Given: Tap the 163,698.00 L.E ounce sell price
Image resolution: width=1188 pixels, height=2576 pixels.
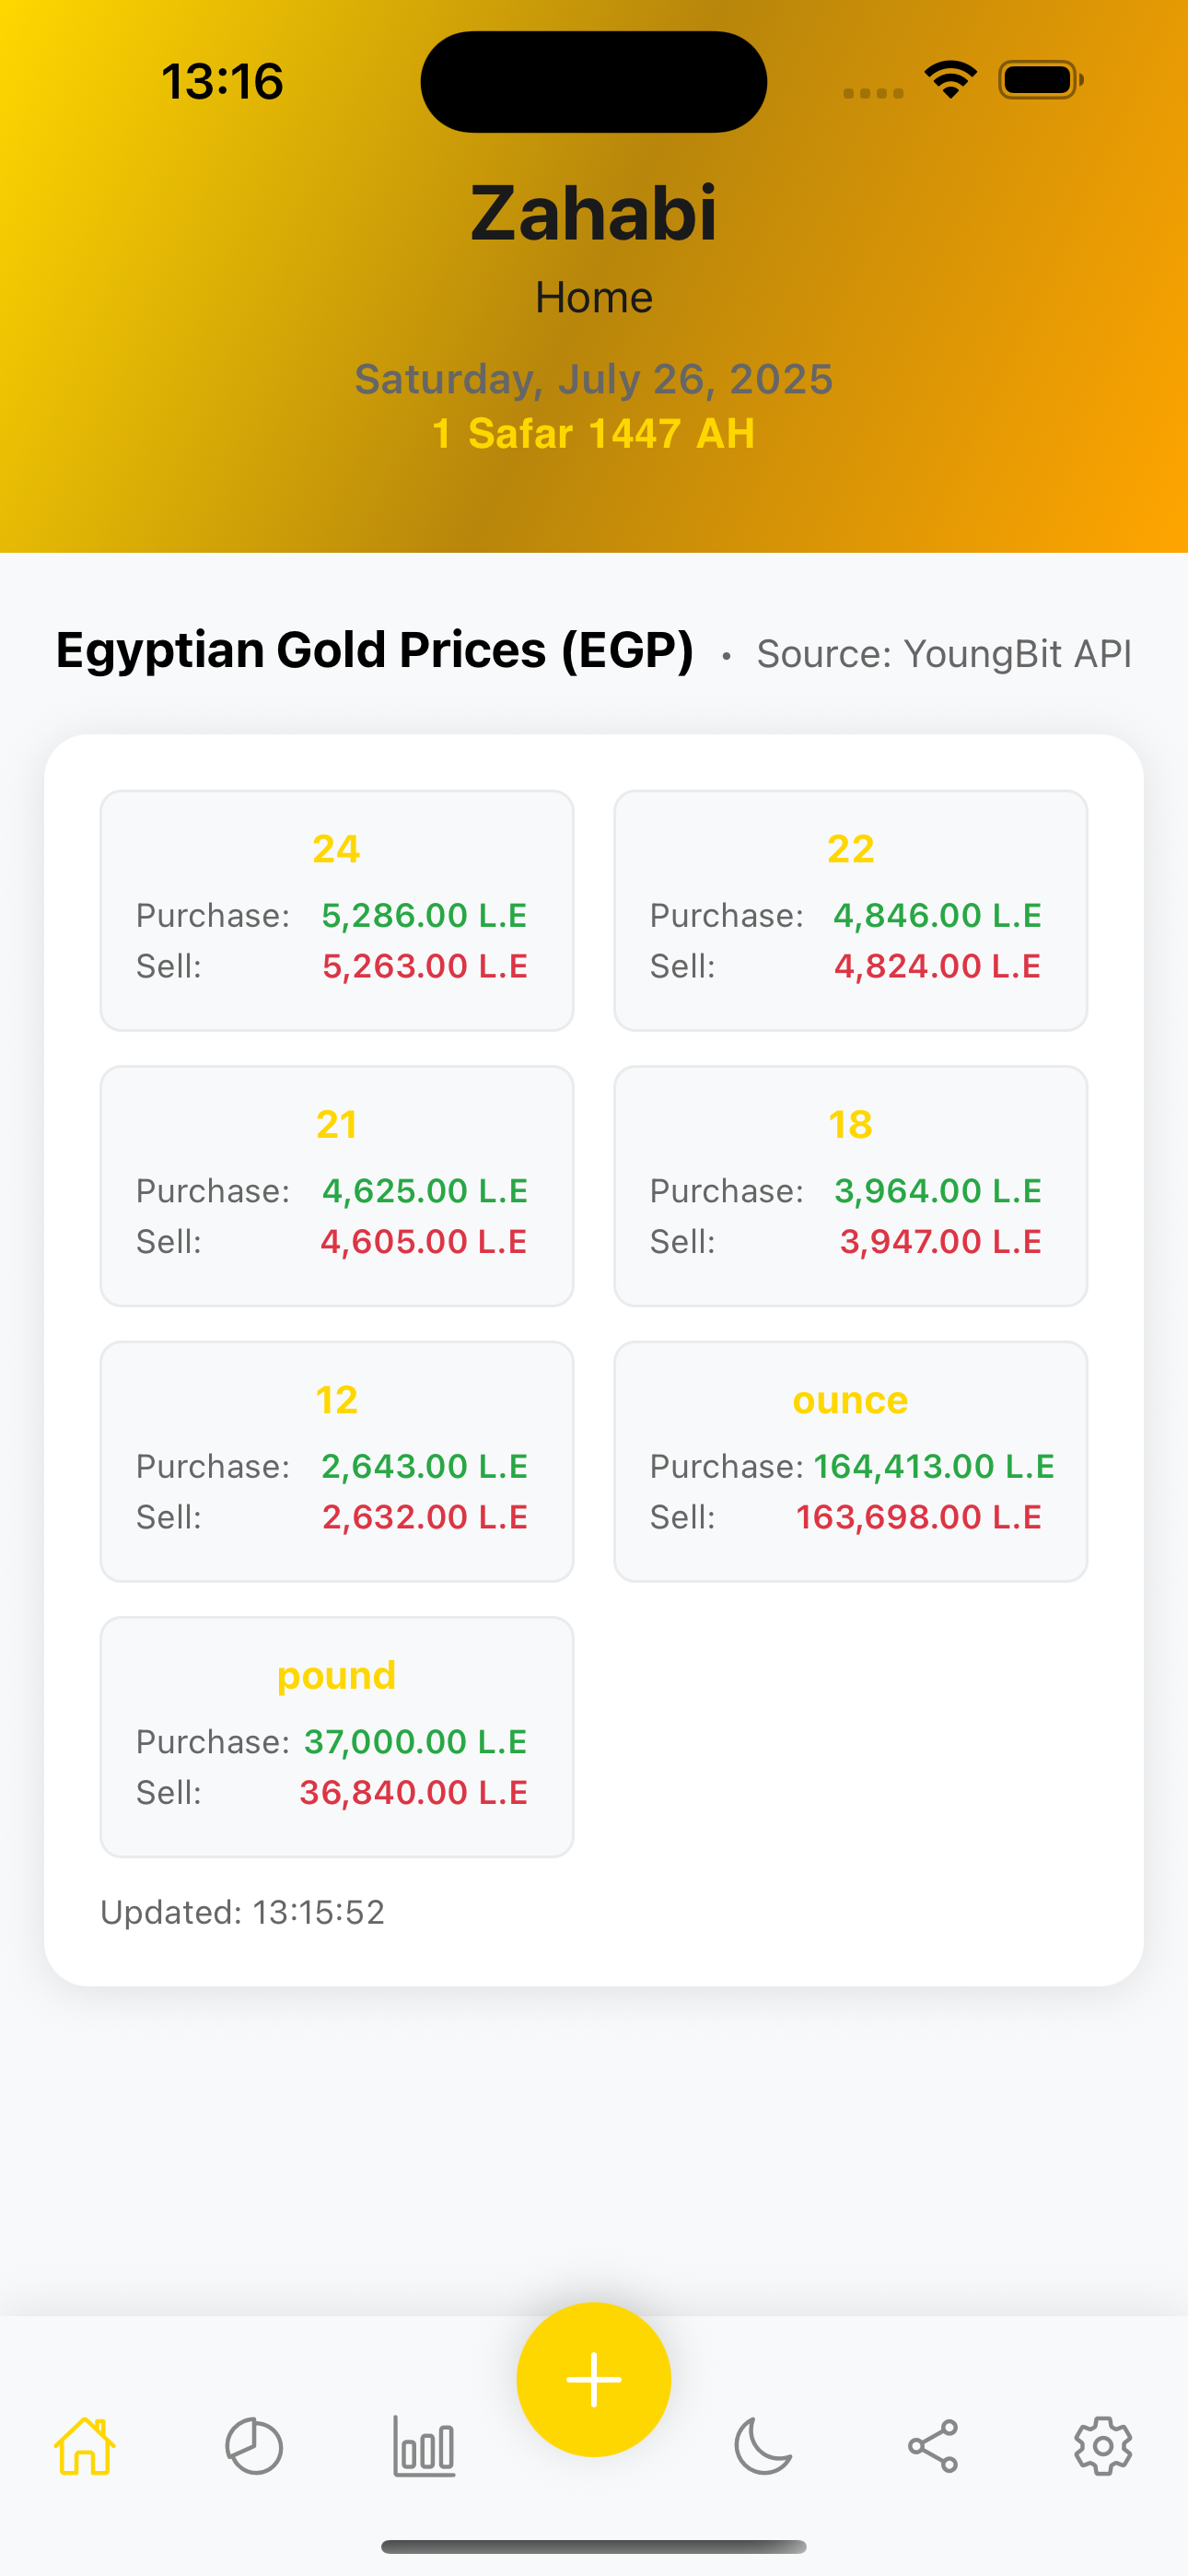Looking at the screenshot, I should tap(919, 1517).
